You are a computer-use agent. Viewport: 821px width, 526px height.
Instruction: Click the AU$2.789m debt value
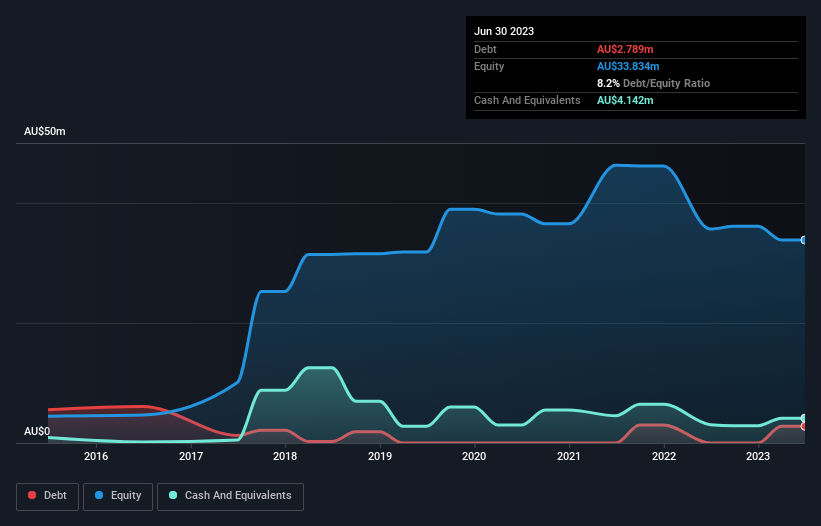[x=625, y=49]
